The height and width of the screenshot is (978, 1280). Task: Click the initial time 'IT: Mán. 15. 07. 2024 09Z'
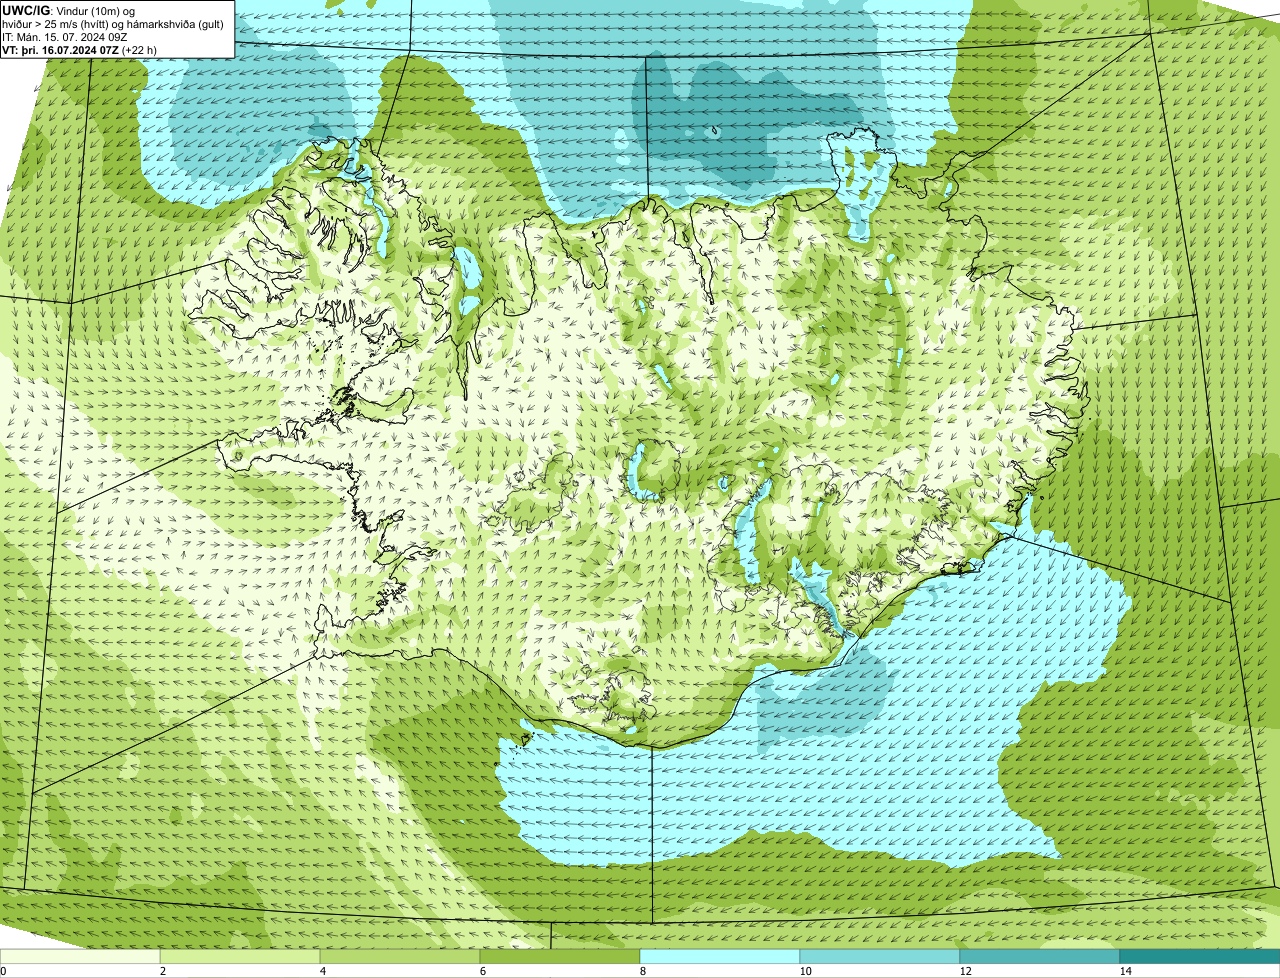coord(64,36)
